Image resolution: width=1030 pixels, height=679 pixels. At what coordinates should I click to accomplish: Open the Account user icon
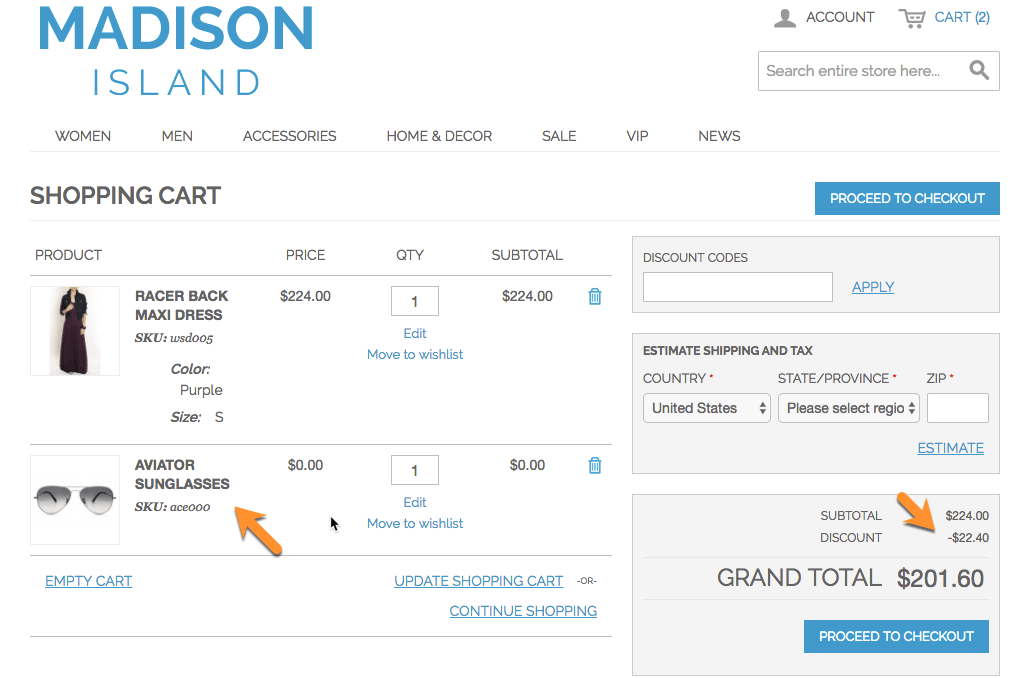tap(786, 18)
